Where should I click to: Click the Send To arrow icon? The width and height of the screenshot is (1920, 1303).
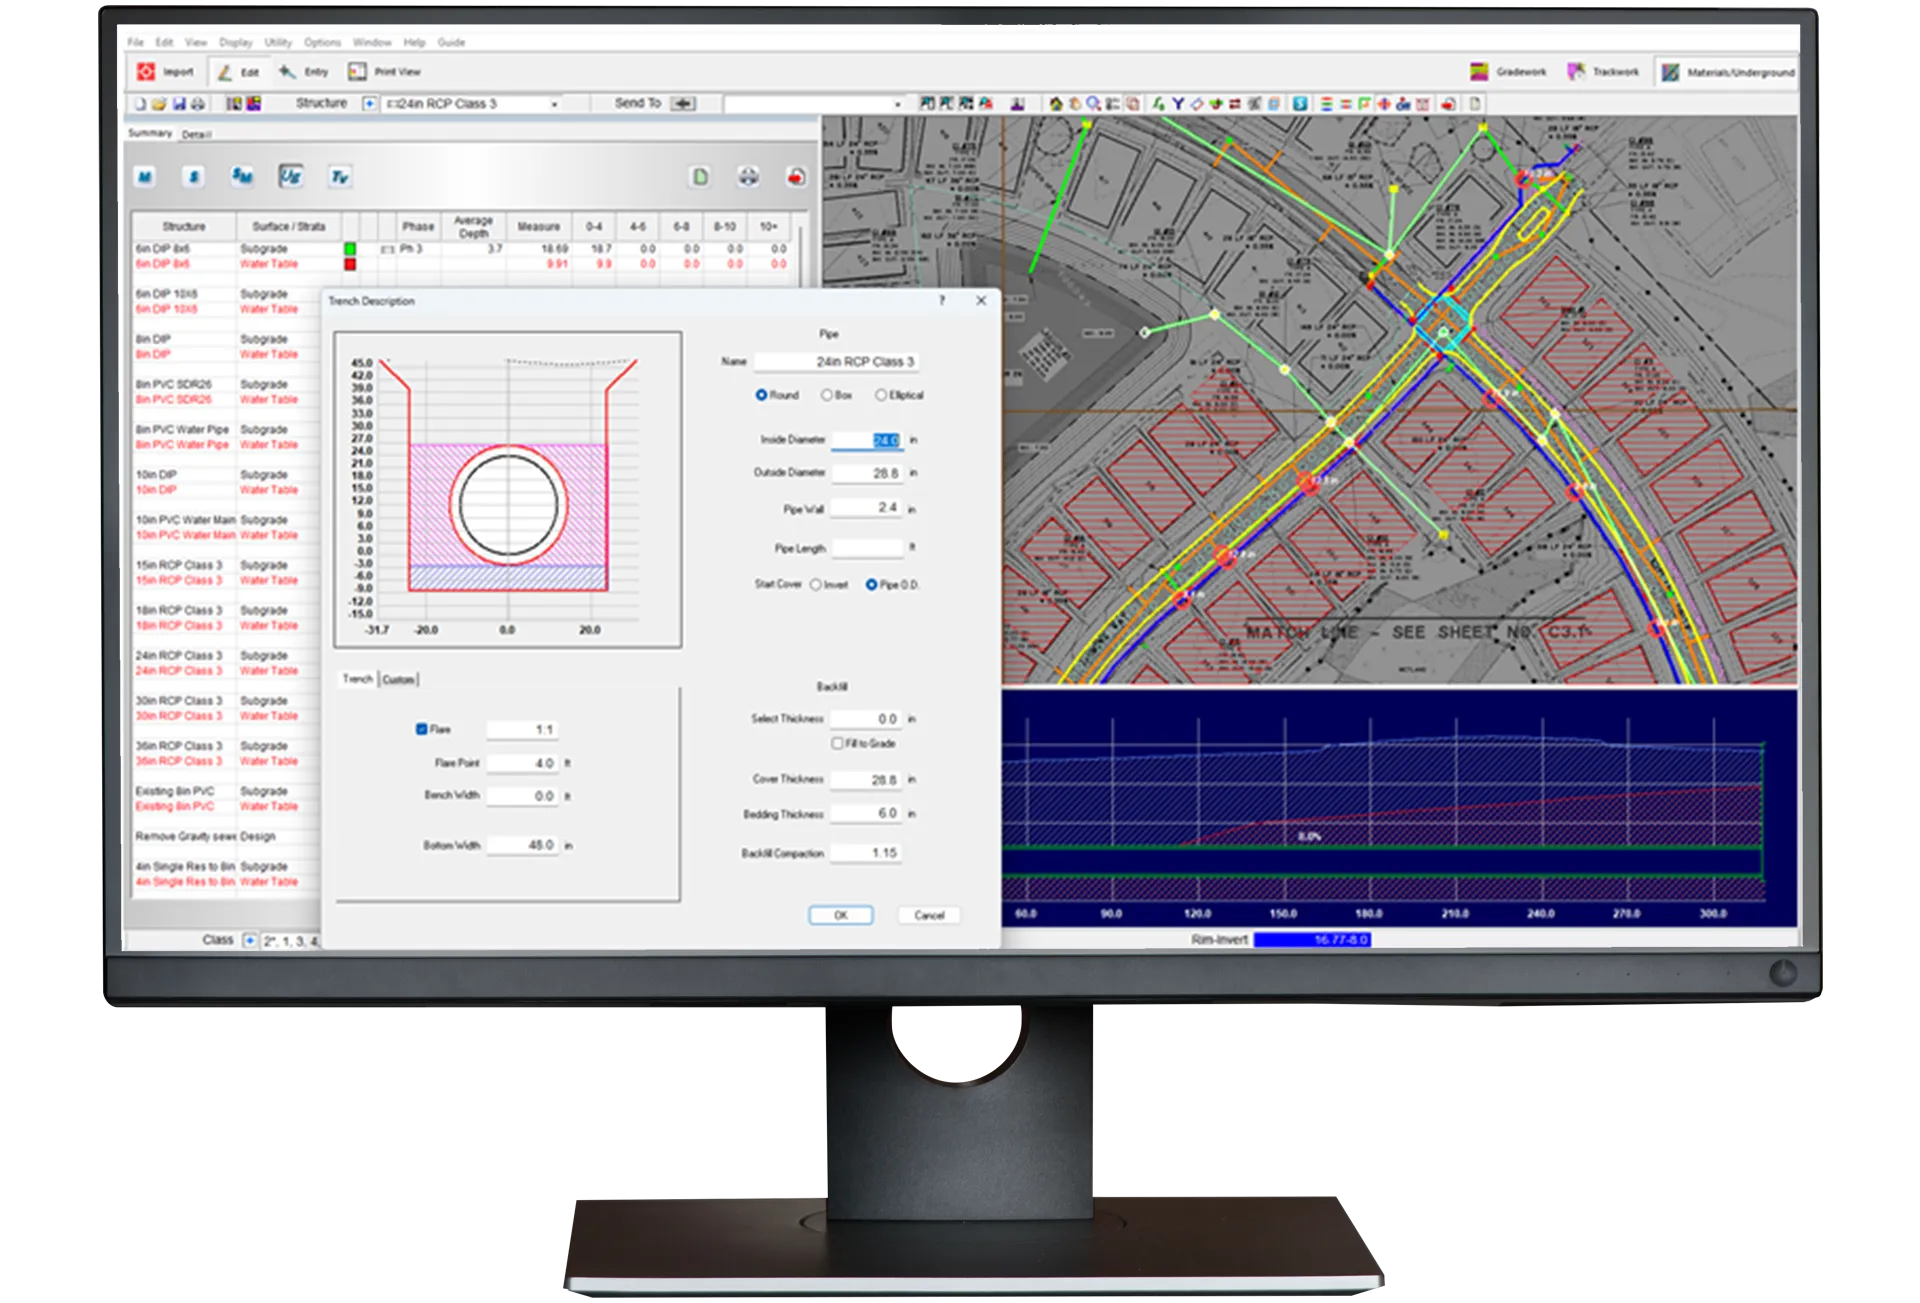pos(683,104)
